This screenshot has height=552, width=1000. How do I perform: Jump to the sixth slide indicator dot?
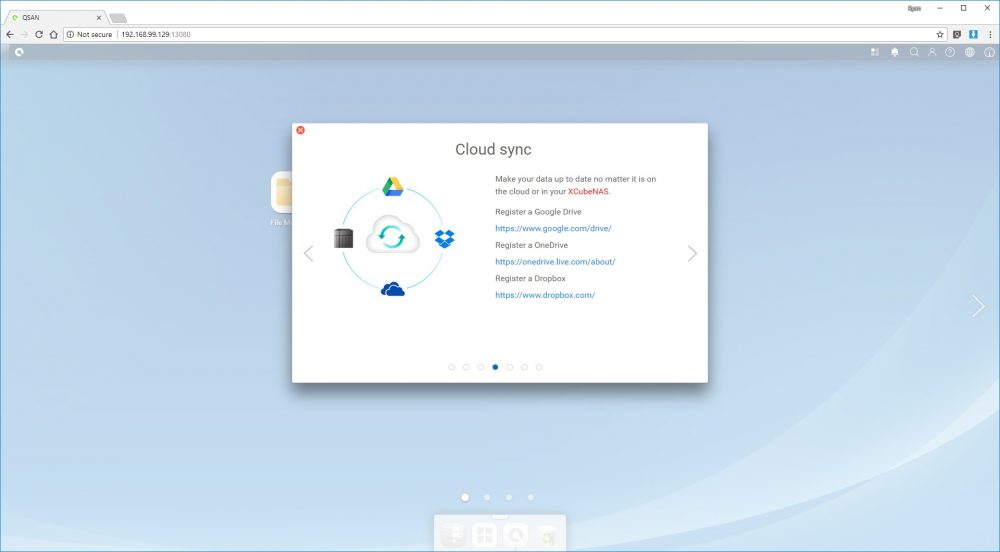point(524,367)
